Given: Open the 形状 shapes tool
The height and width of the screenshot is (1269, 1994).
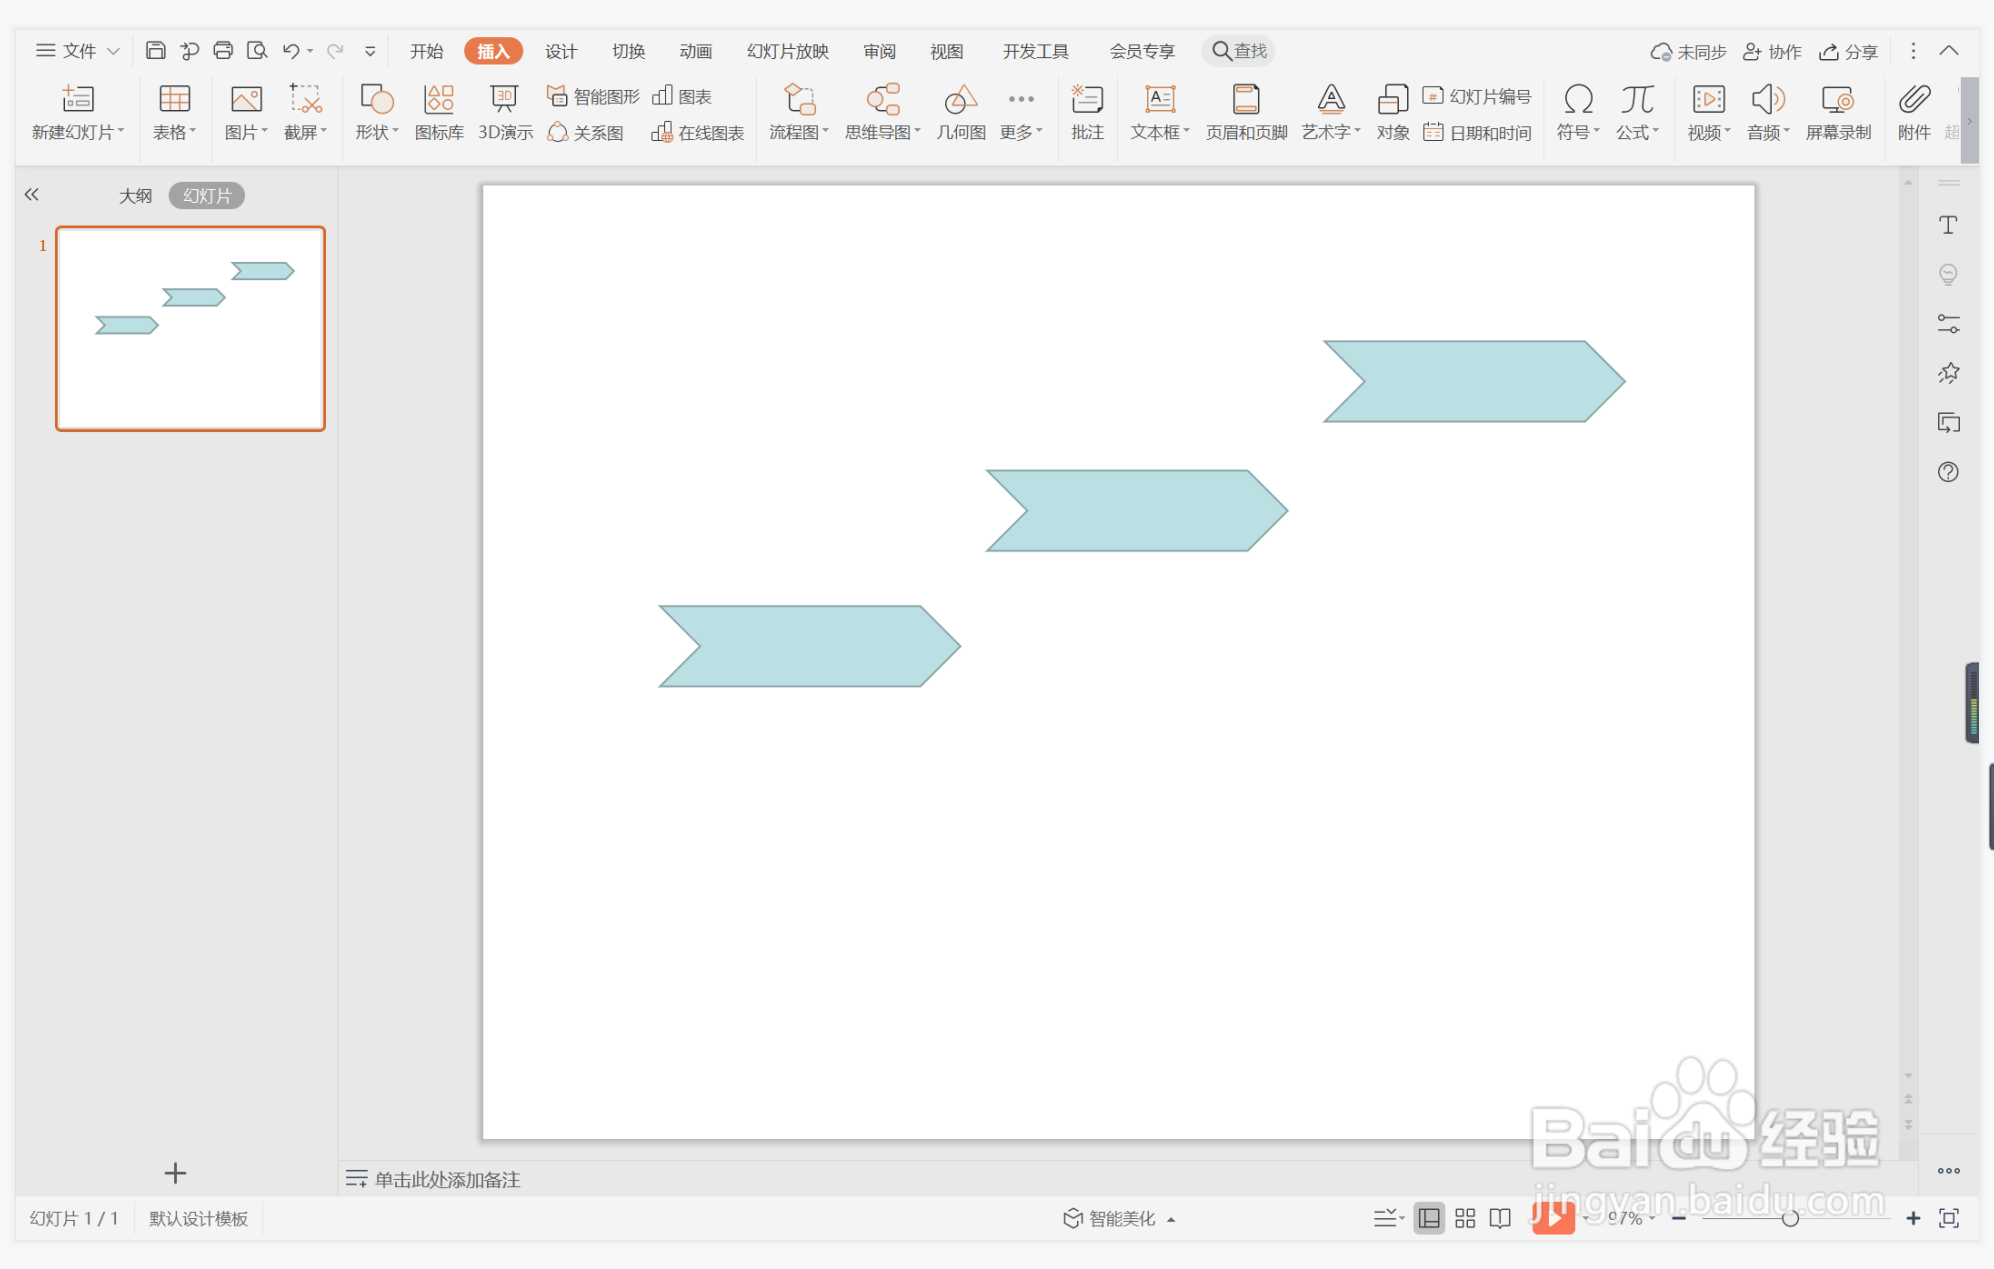Looking at the screenshot, I should [x=377, y=112].
